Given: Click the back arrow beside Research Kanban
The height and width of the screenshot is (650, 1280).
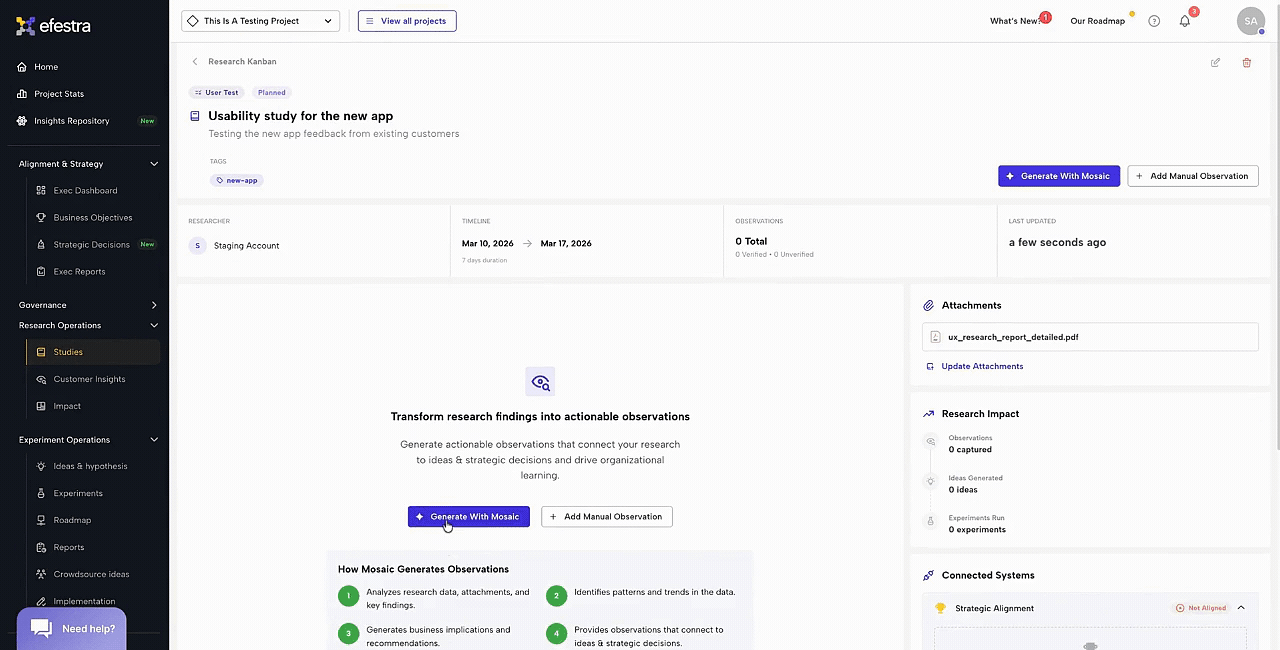Looking at the screenshot, I should (195, 62).
